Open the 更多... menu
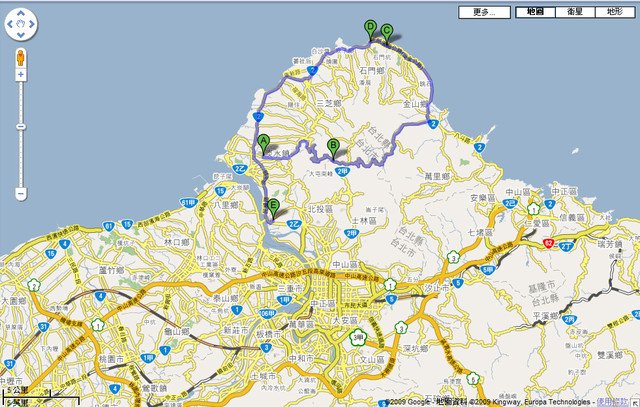 [x=484, y=12]
